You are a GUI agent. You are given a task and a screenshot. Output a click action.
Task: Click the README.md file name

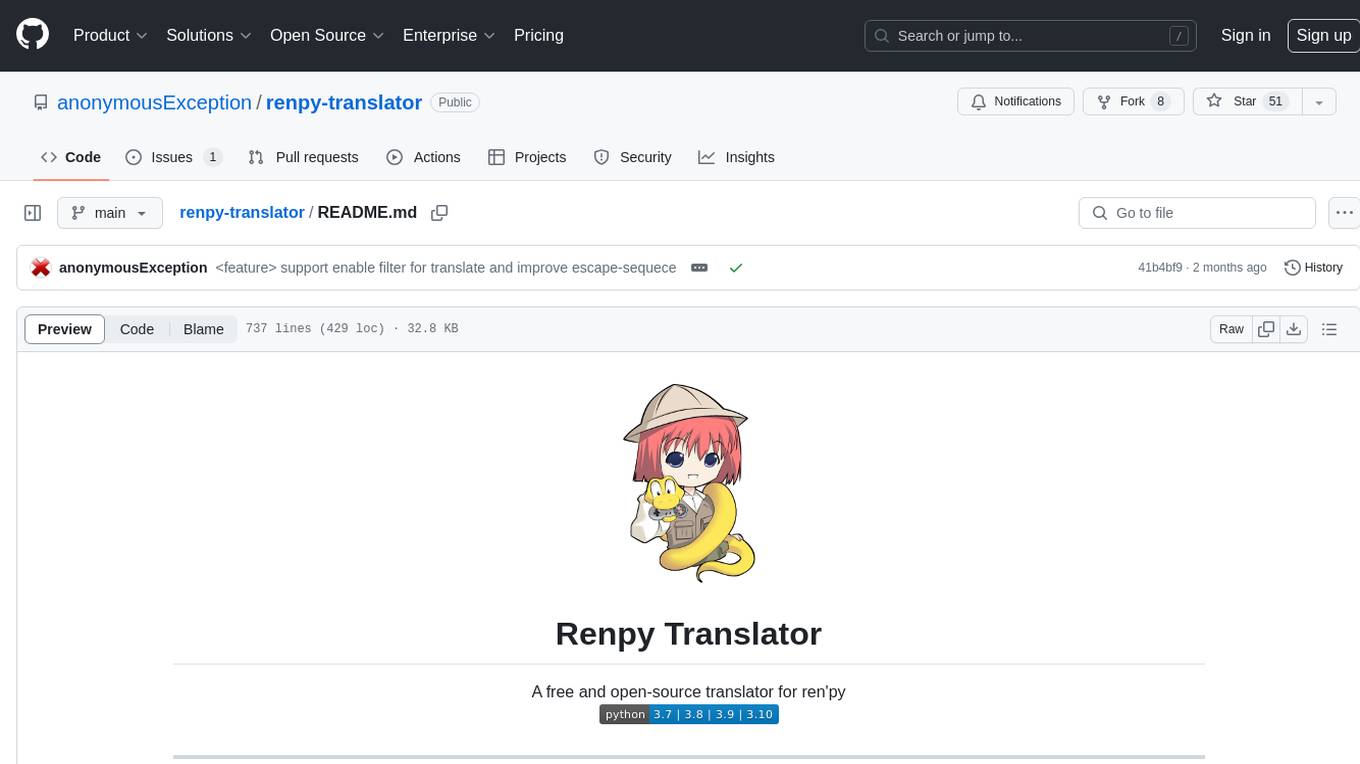point(367,212)
